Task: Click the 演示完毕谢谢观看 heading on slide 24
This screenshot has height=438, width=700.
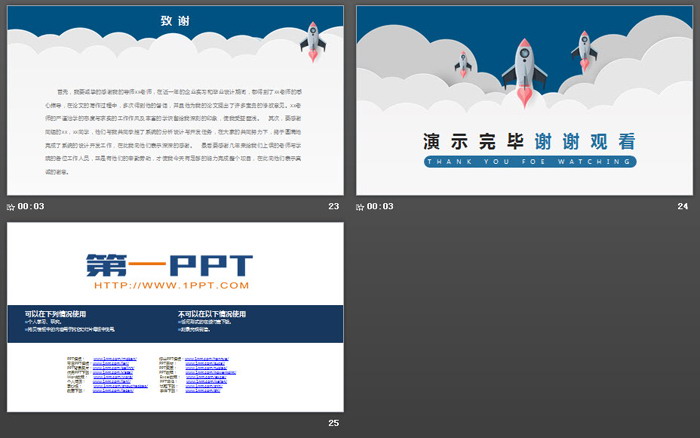Action: 529,142
